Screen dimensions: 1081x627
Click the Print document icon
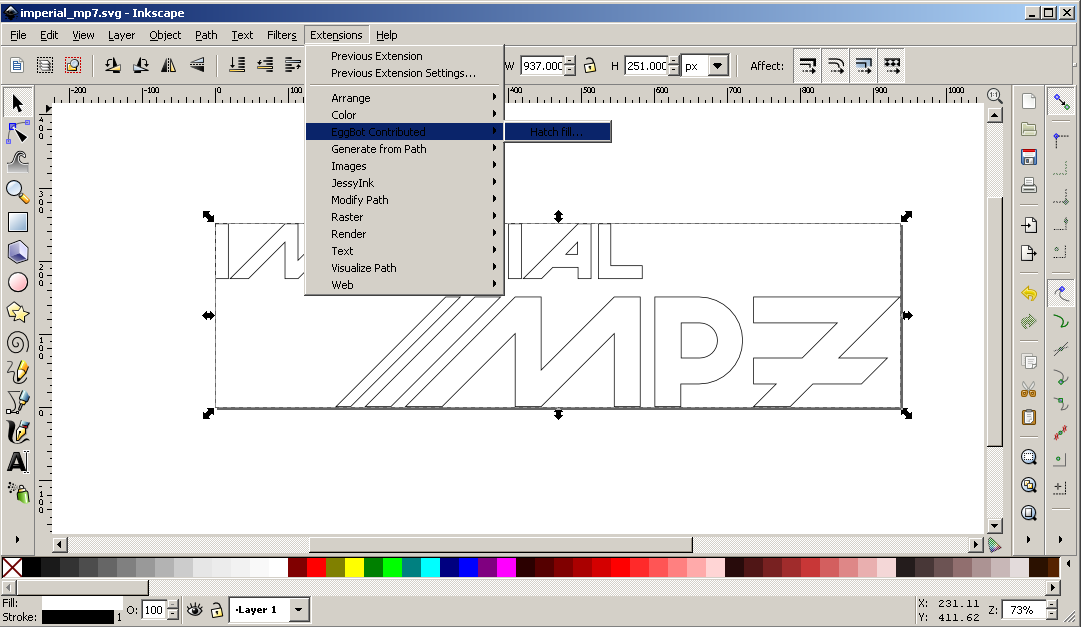coord(1028,185)
